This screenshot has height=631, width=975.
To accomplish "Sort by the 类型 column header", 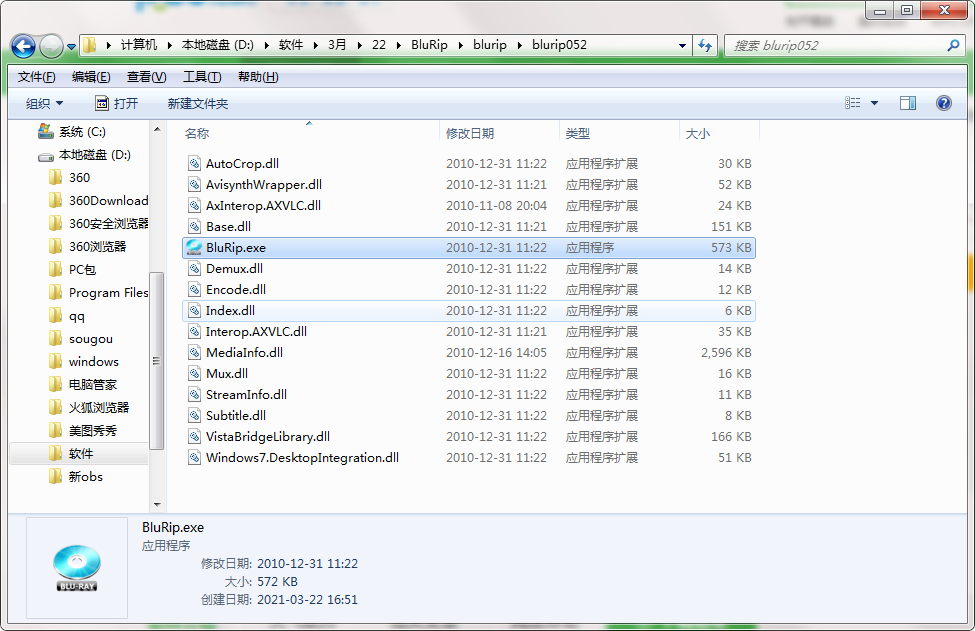I will pyautogui.click(x=578, y=134).
